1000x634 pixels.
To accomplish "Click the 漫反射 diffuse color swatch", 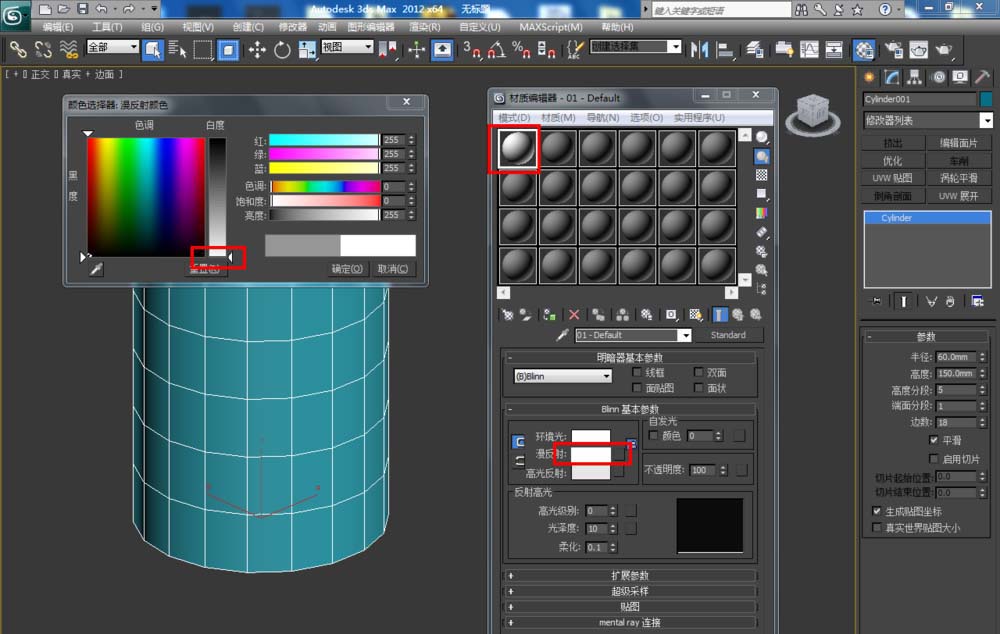I will click(x=590, y=454).
